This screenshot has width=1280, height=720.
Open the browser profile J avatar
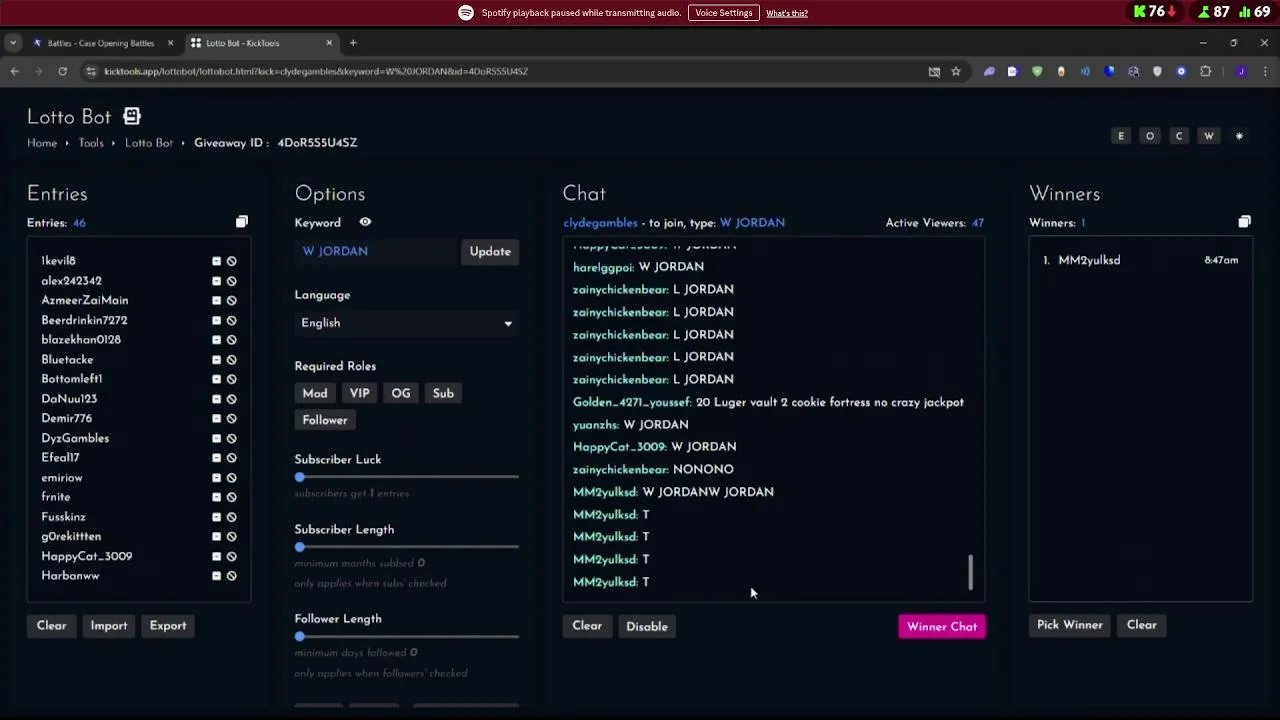click(x=1241, y=71)
